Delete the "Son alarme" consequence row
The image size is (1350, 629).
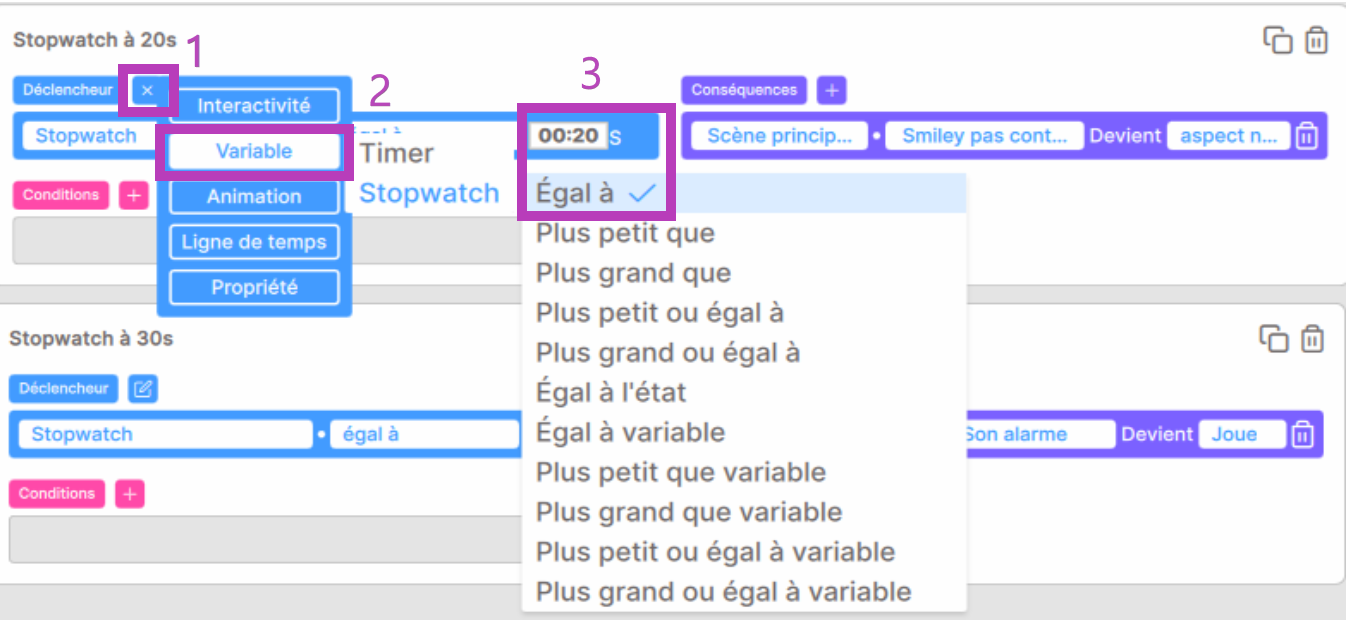(x=1302, y=434)
